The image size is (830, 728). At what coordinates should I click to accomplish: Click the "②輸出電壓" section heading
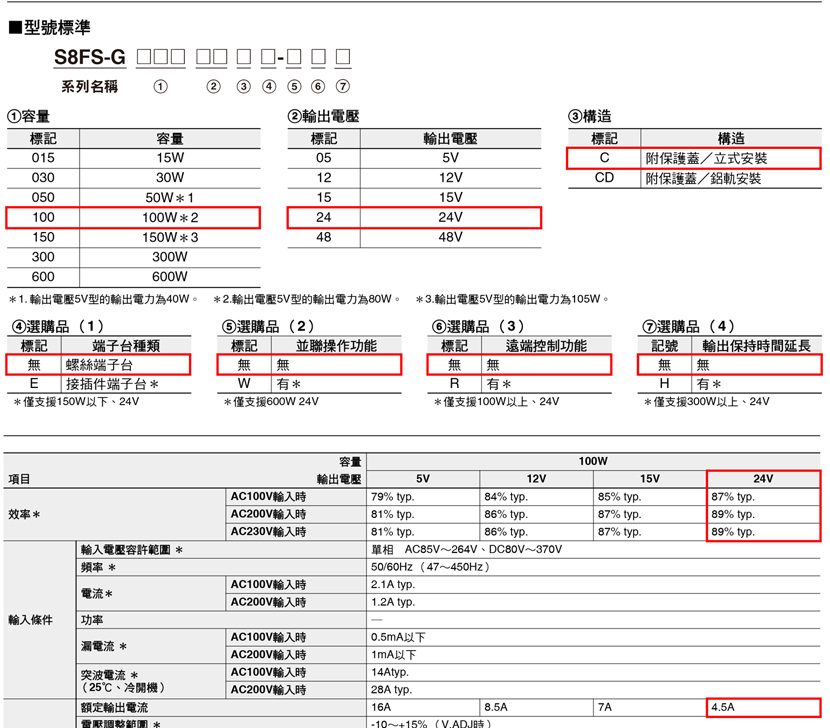coord(323,116)
